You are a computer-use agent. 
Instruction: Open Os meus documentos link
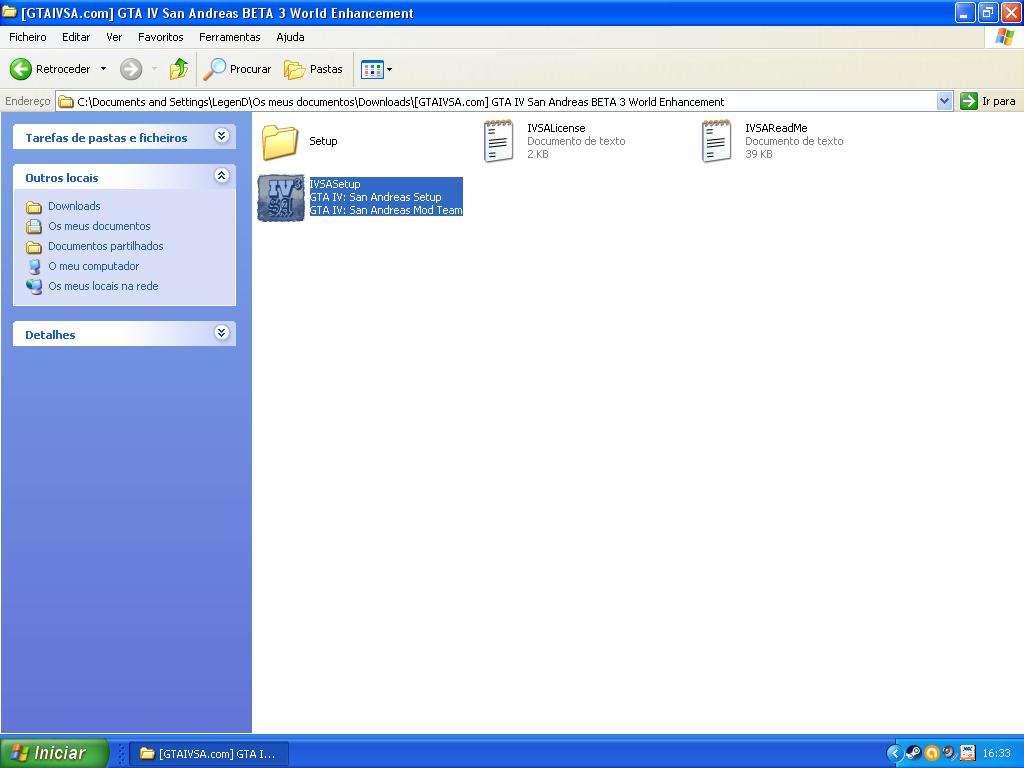coord(99,226)
